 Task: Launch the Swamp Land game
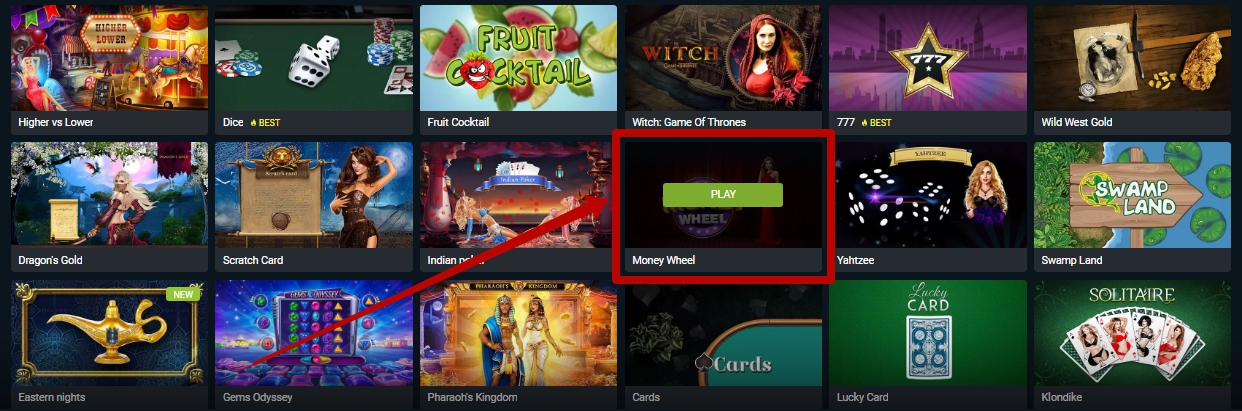(x=1132, y=195)
